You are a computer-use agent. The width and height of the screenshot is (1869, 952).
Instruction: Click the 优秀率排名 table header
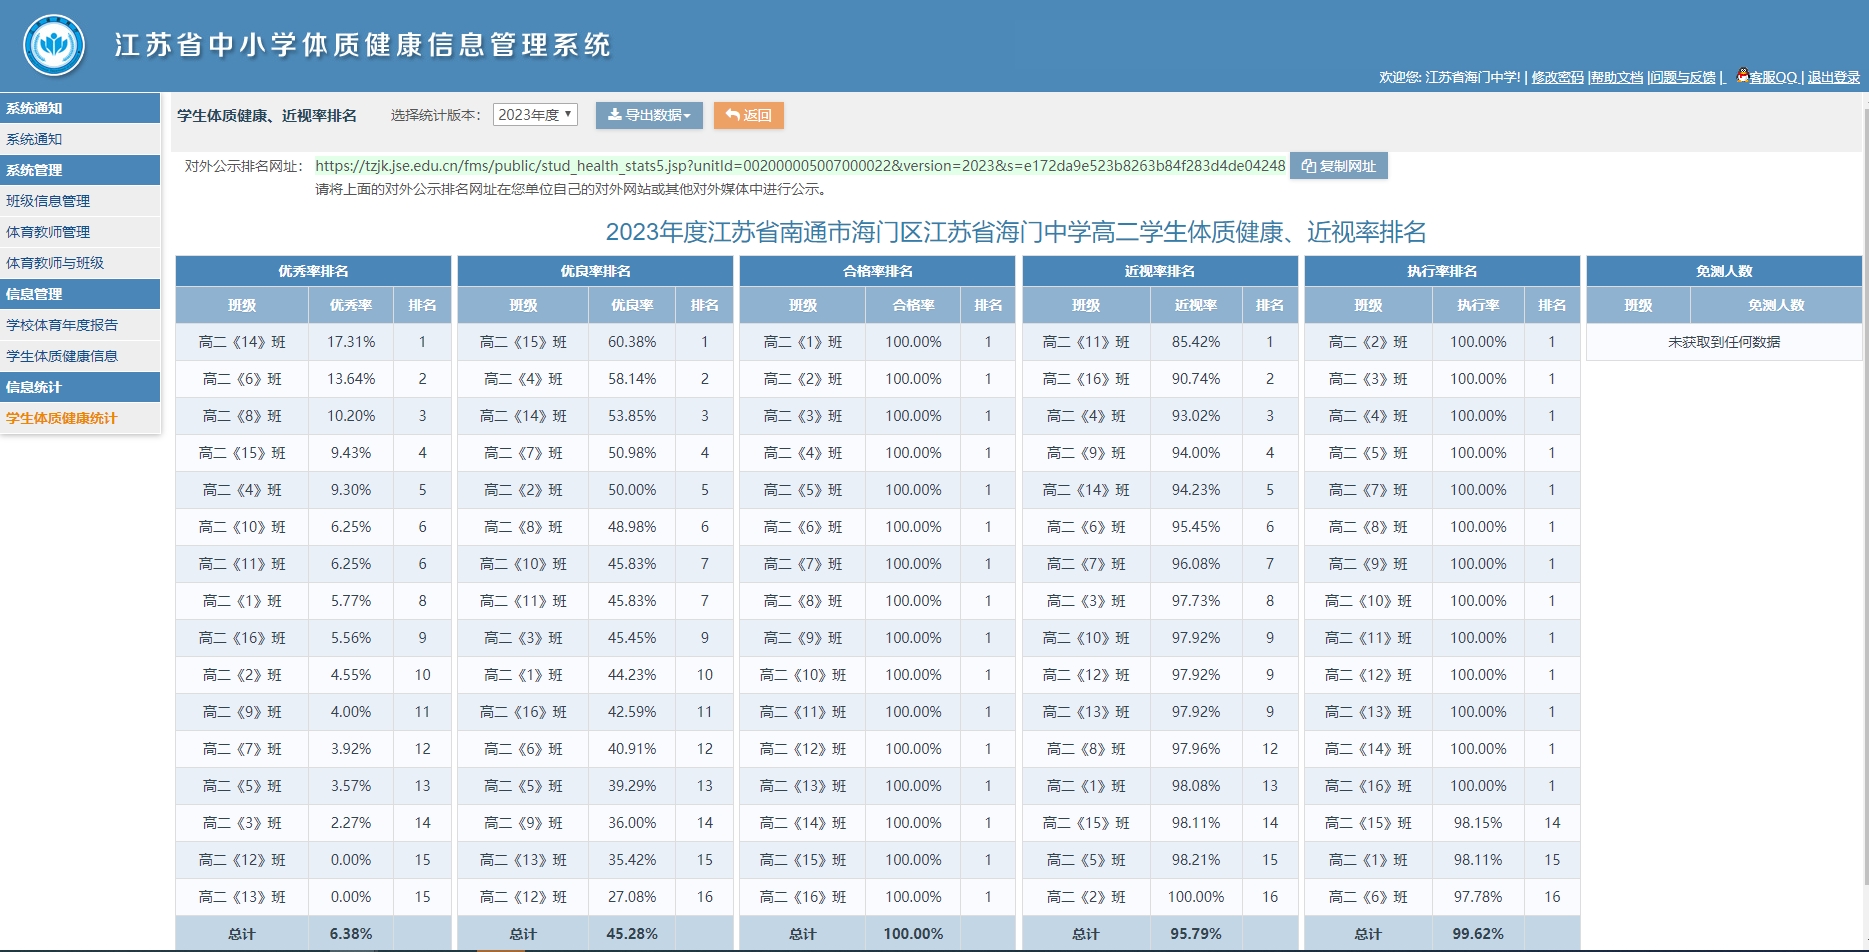point(313,271)
